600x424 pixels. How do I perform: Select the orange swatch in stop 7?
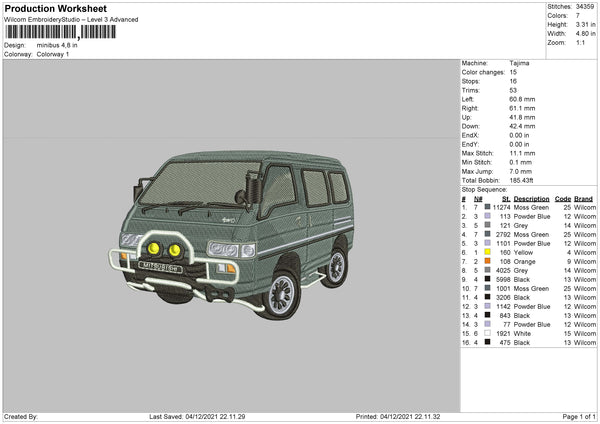tap(487, 261)
